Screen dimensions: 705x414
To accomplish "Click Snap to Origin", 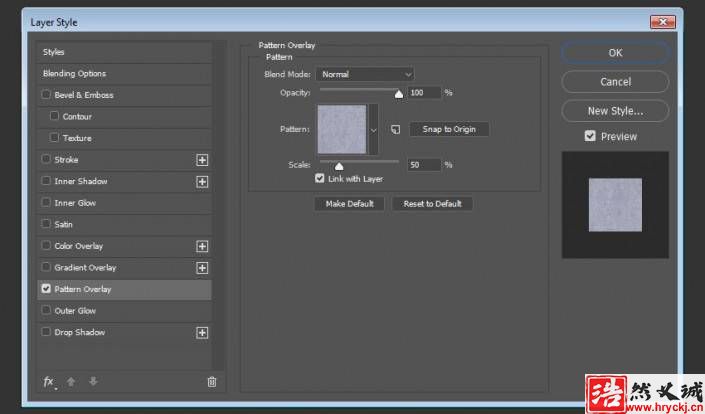I will point(449,129).
